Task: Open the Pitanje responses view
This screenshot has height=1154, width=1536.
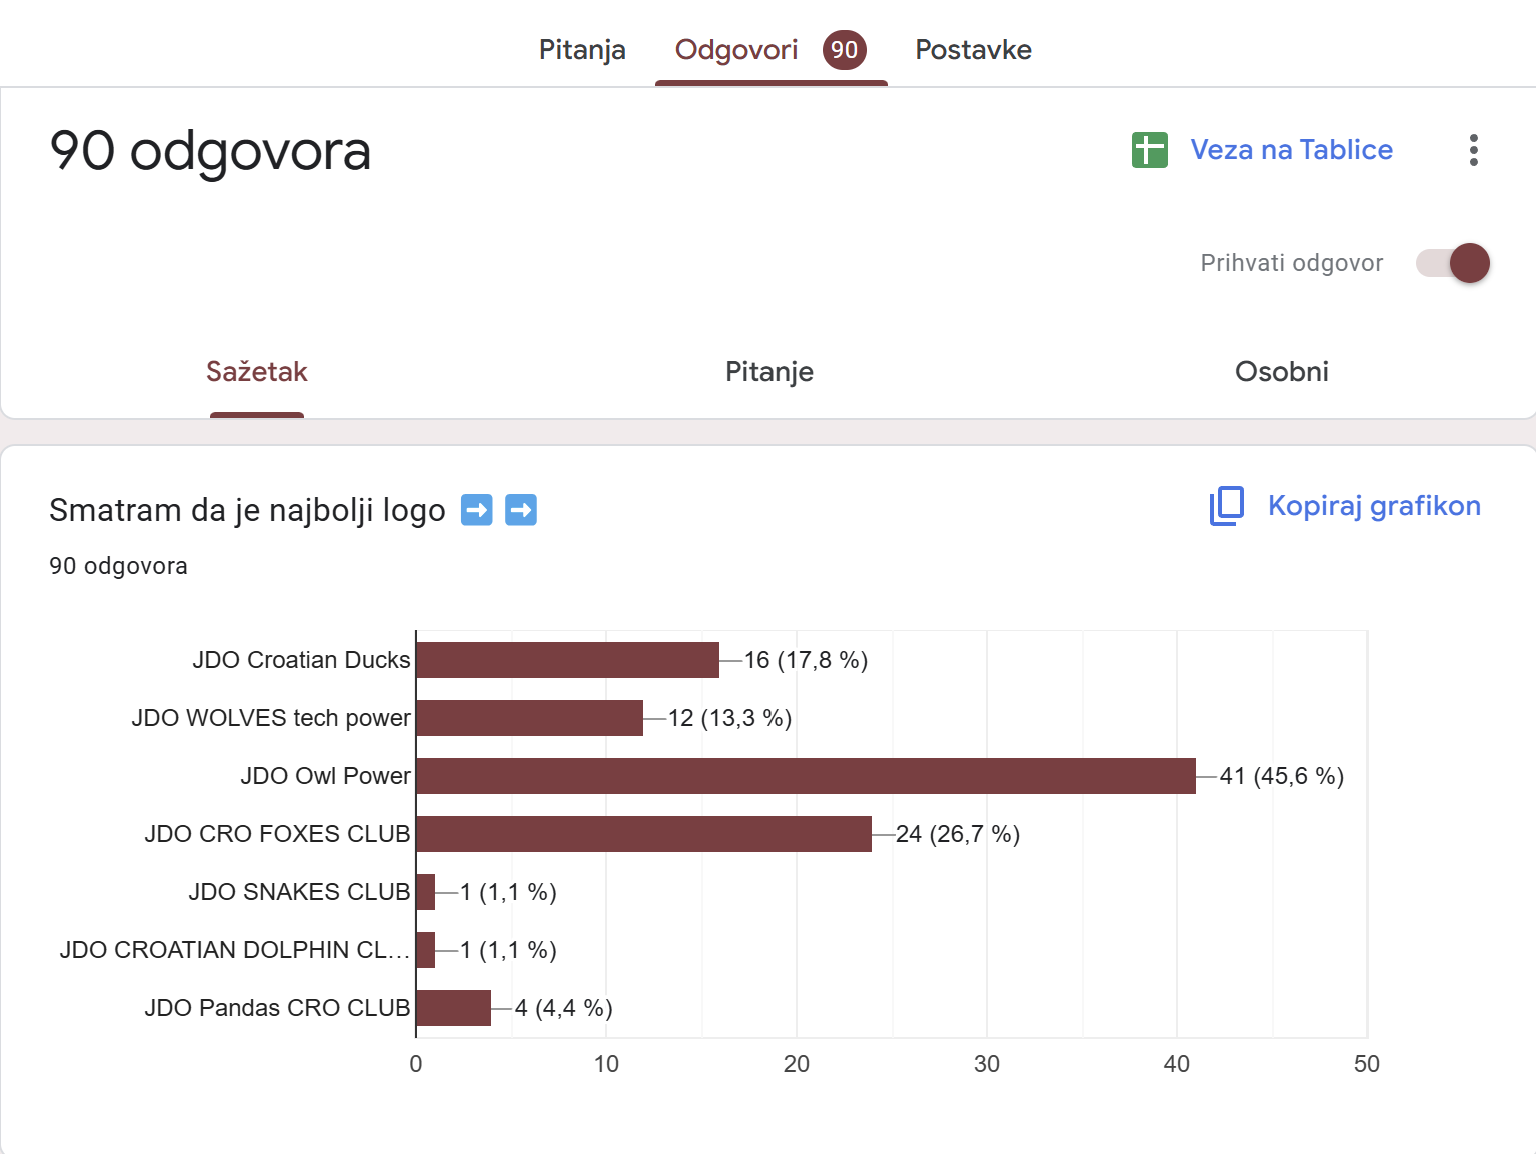Action: coord(769,372)
